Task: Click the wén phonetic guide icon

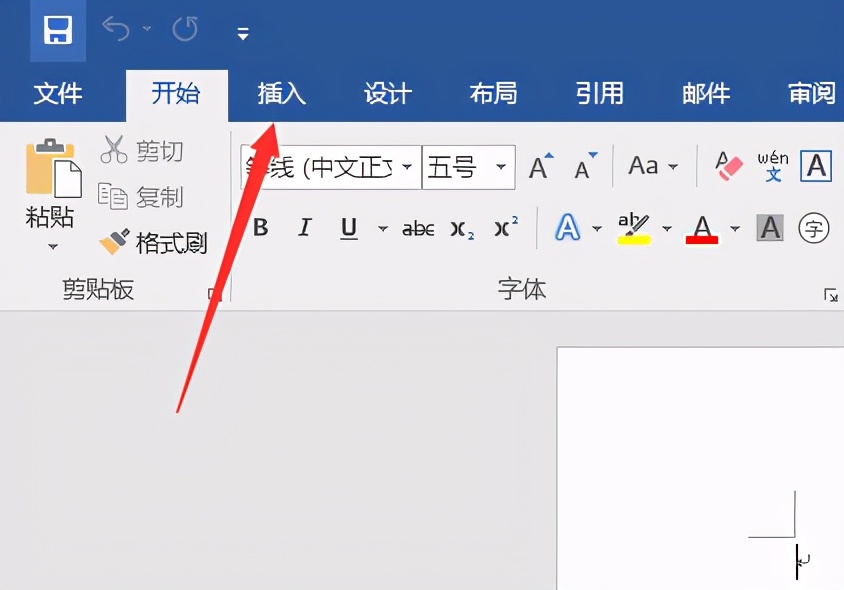Action: click(x=773, y=166)
